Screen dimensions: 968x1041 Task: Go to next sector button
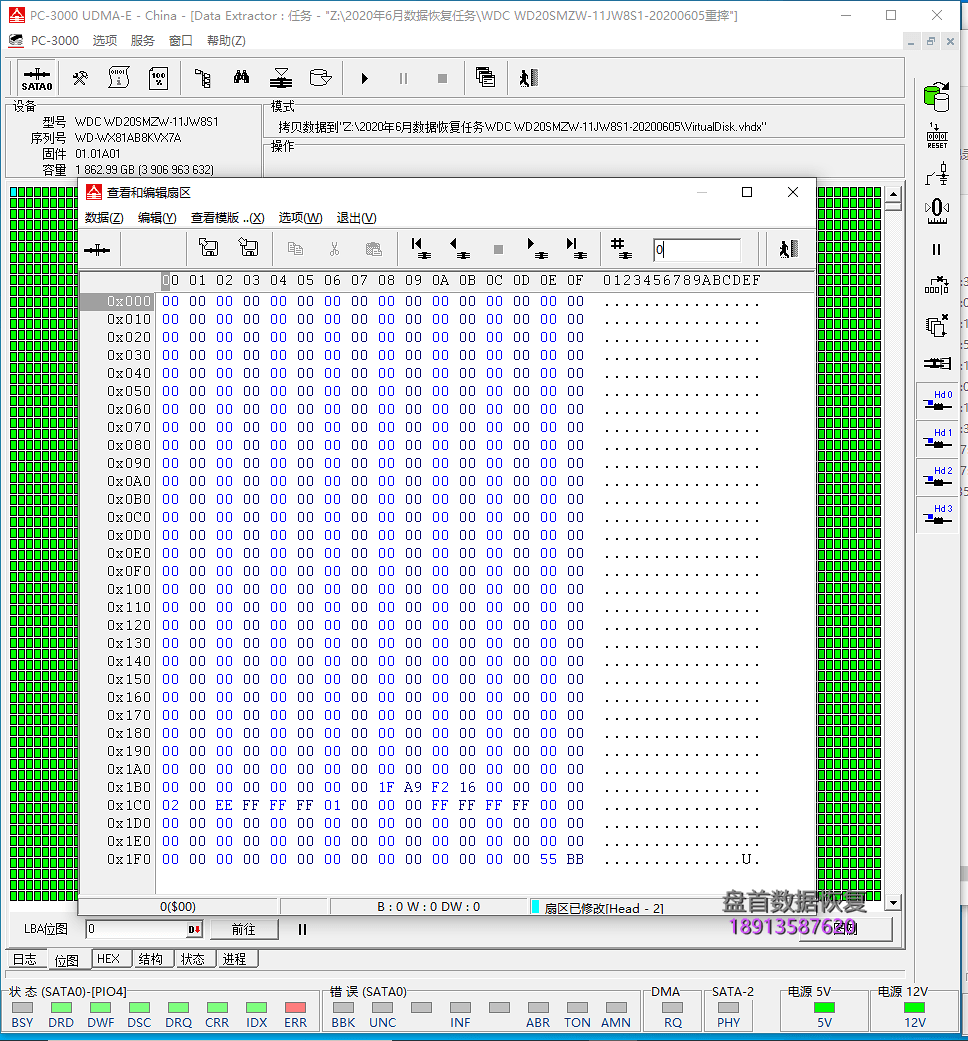[537, 248]
